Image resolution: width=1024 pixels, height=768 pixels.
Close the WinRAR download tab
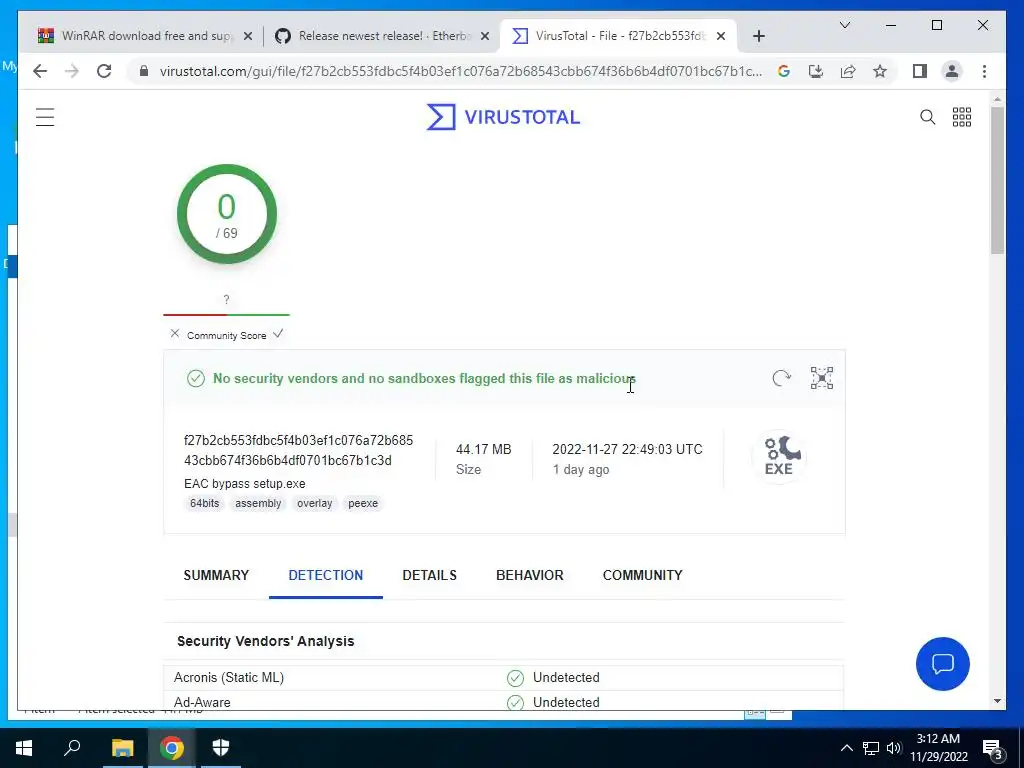(x=248, y=36)
